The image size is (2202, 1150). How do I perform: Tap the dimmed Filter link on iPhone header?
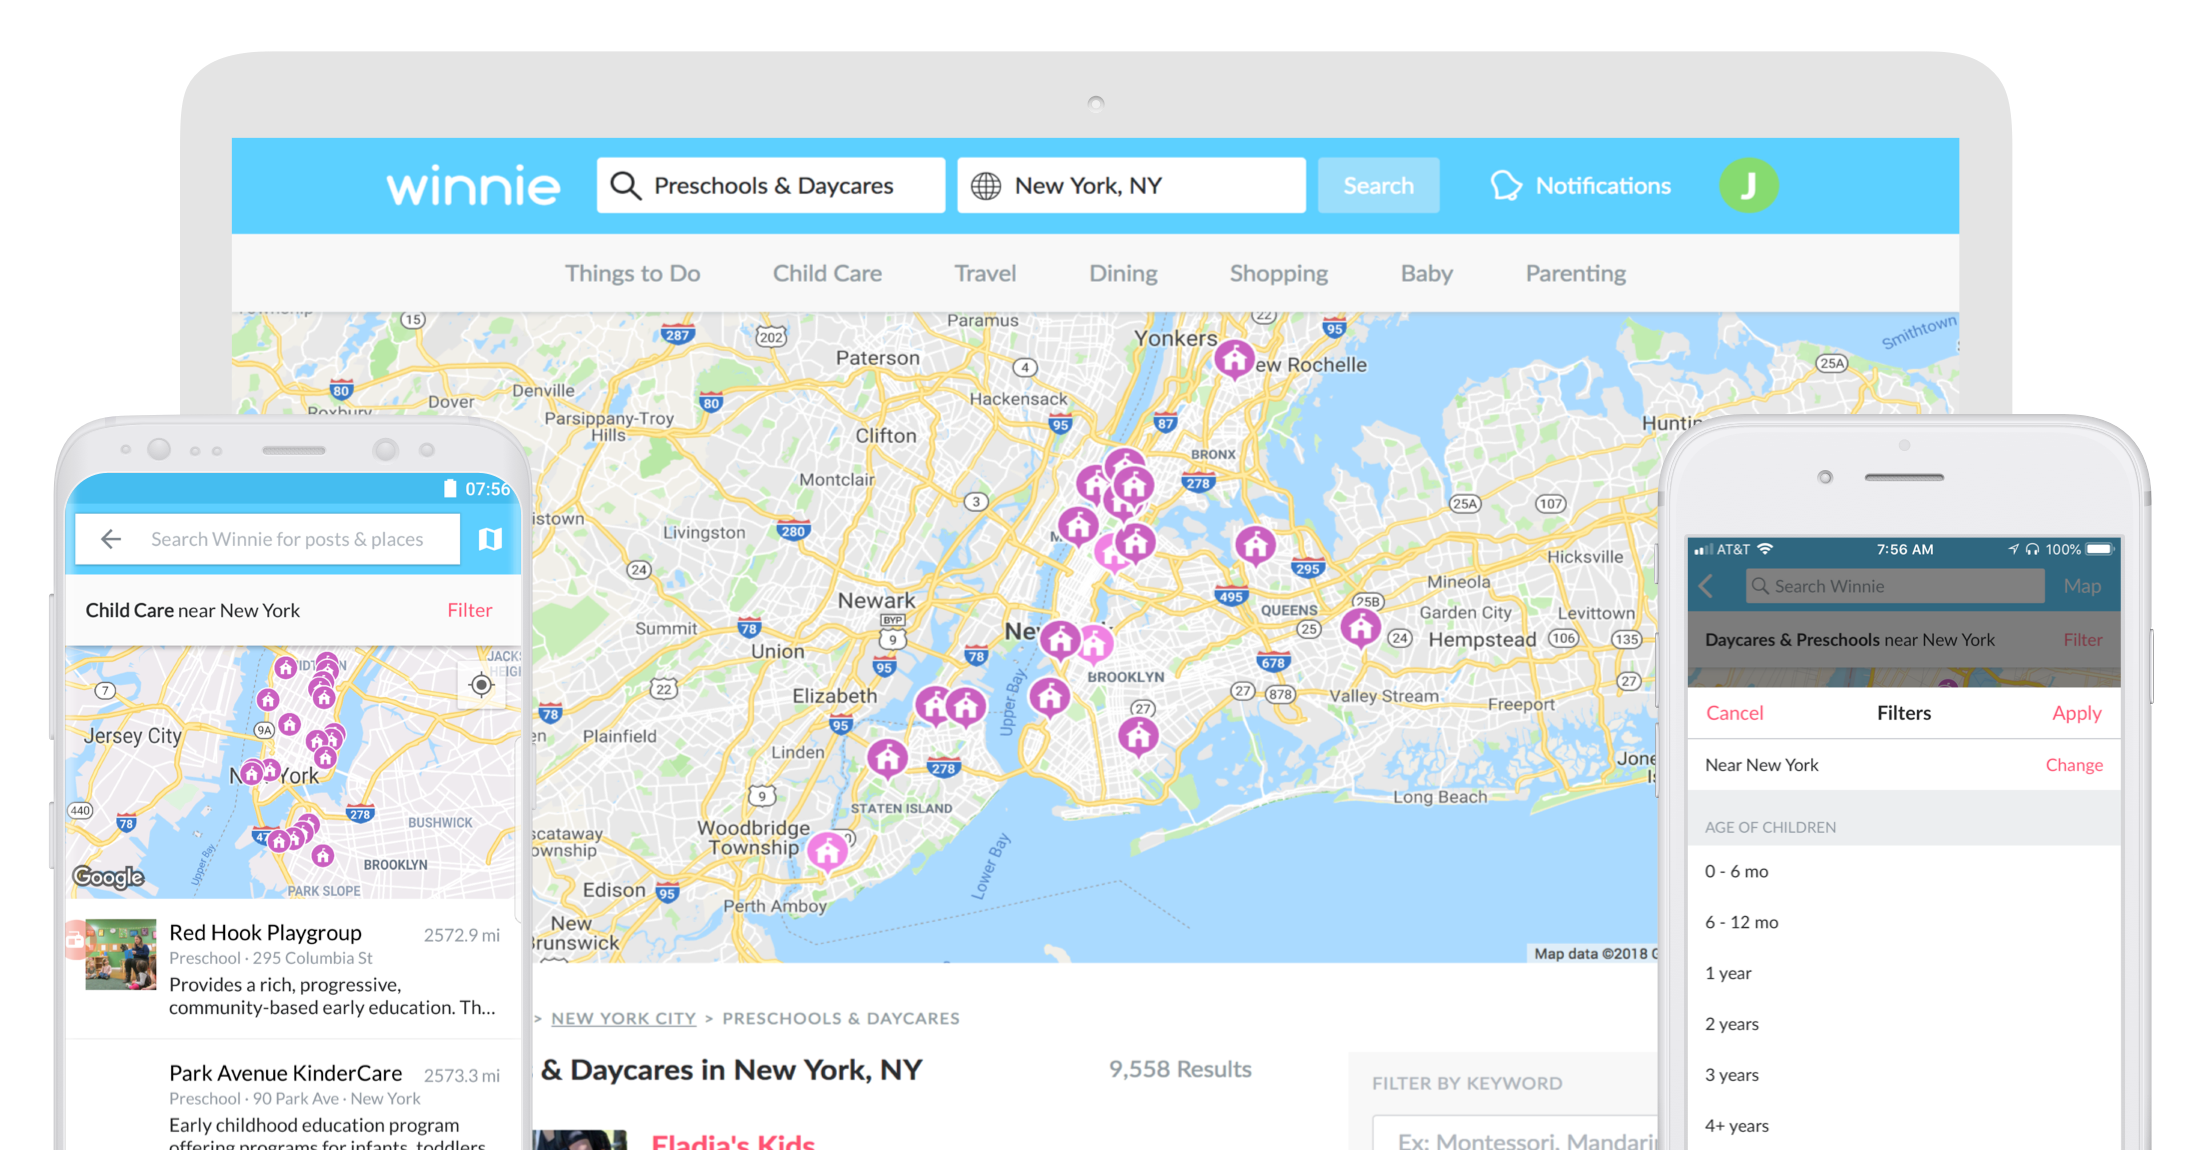pyautogui.click(x=2083, y=640)
